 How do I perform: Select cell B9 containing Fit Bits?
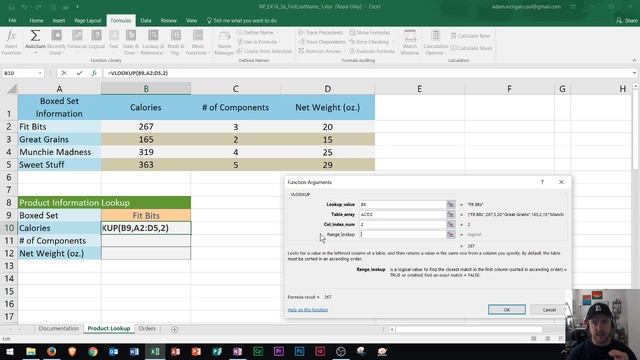(x=146, y=216)
